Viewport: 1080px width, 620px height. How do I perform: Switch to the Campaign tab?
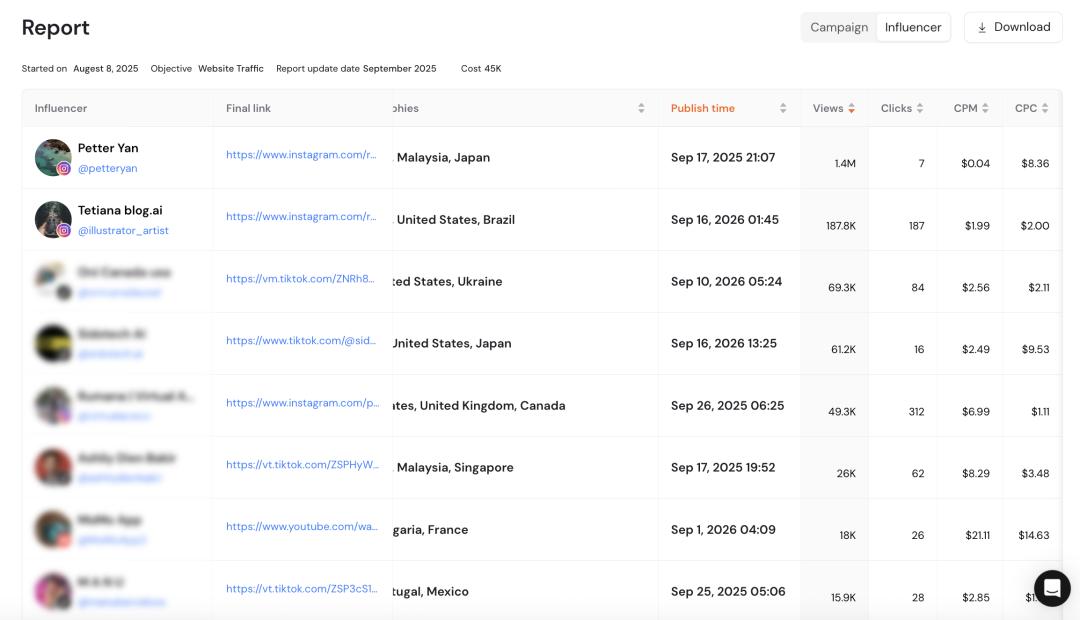coord(838,27)
